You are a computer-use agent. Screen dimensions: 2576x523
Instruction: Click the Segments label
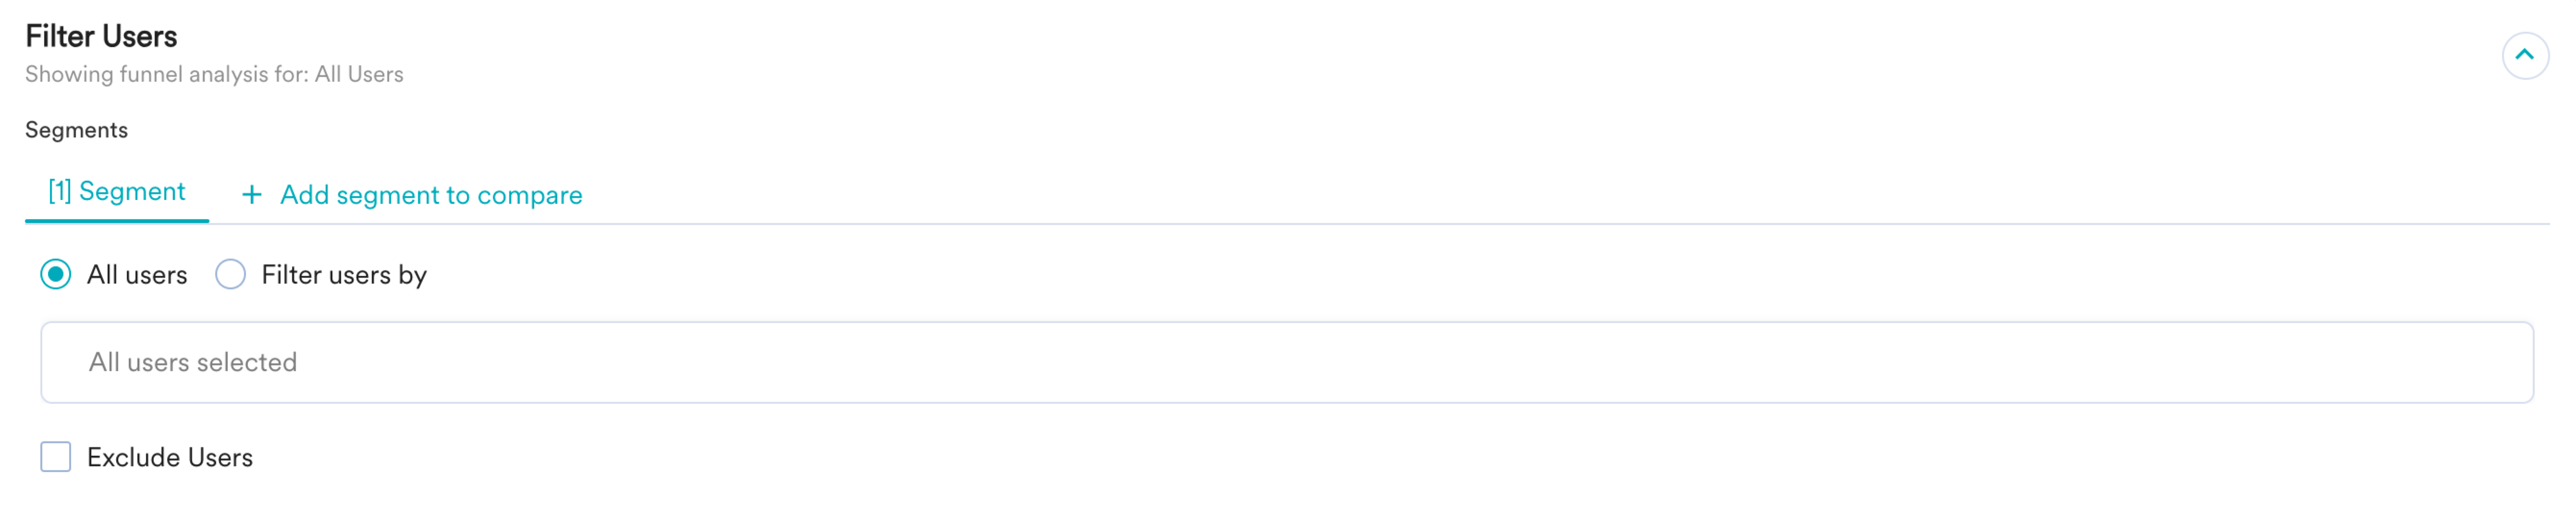coord(77,130)
